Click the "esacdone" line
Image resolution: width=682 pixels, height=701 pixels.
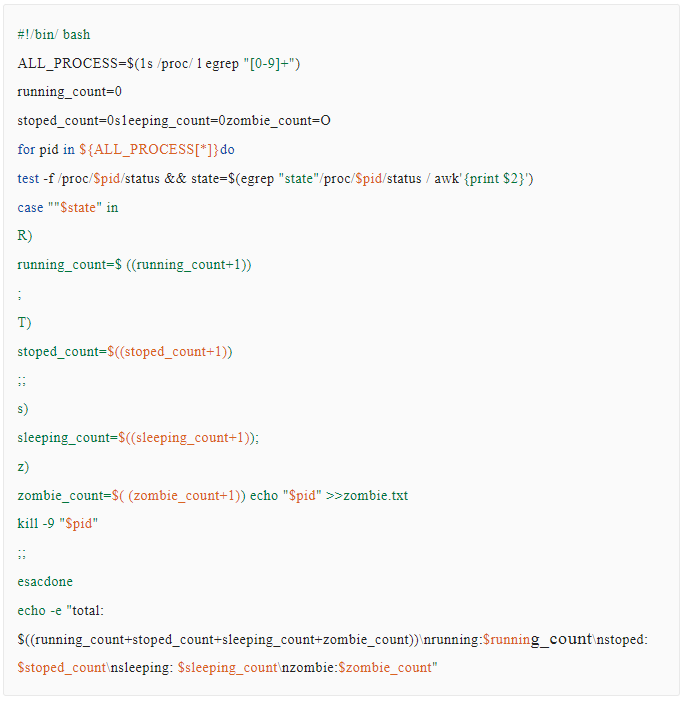pos(45,581)
